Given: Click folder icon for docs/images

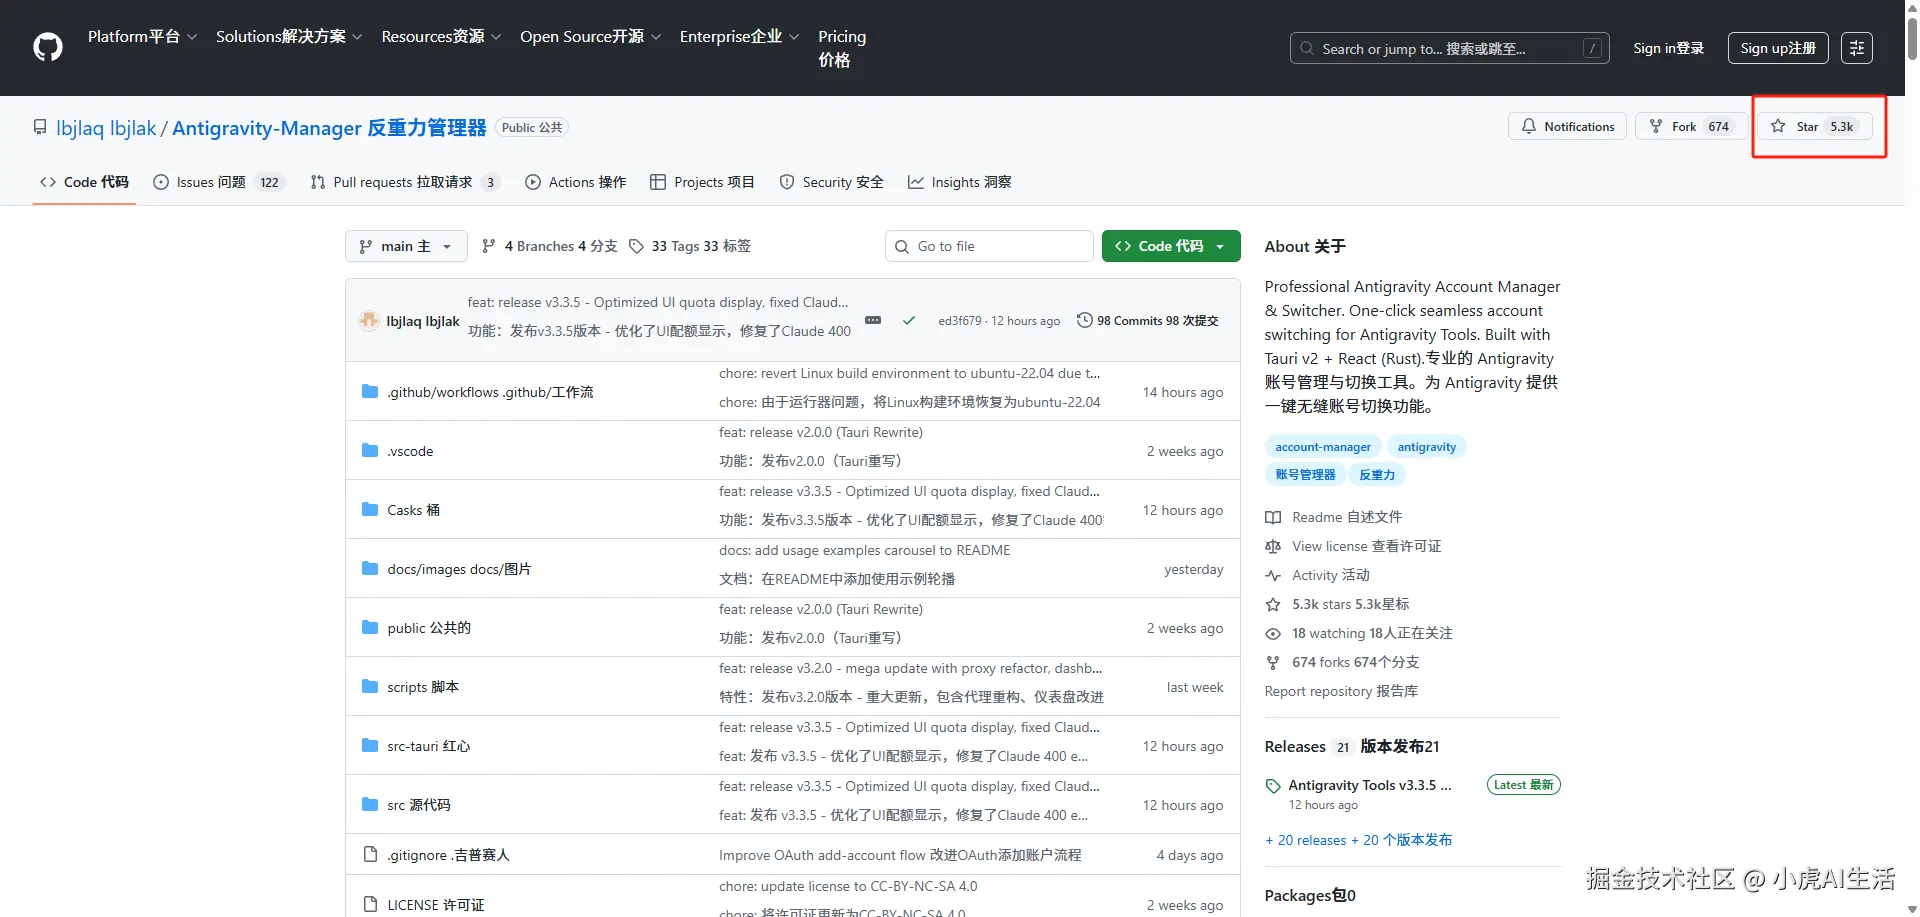Looking at the screenshot, I should pyautogui.click(x=370, y=568).
